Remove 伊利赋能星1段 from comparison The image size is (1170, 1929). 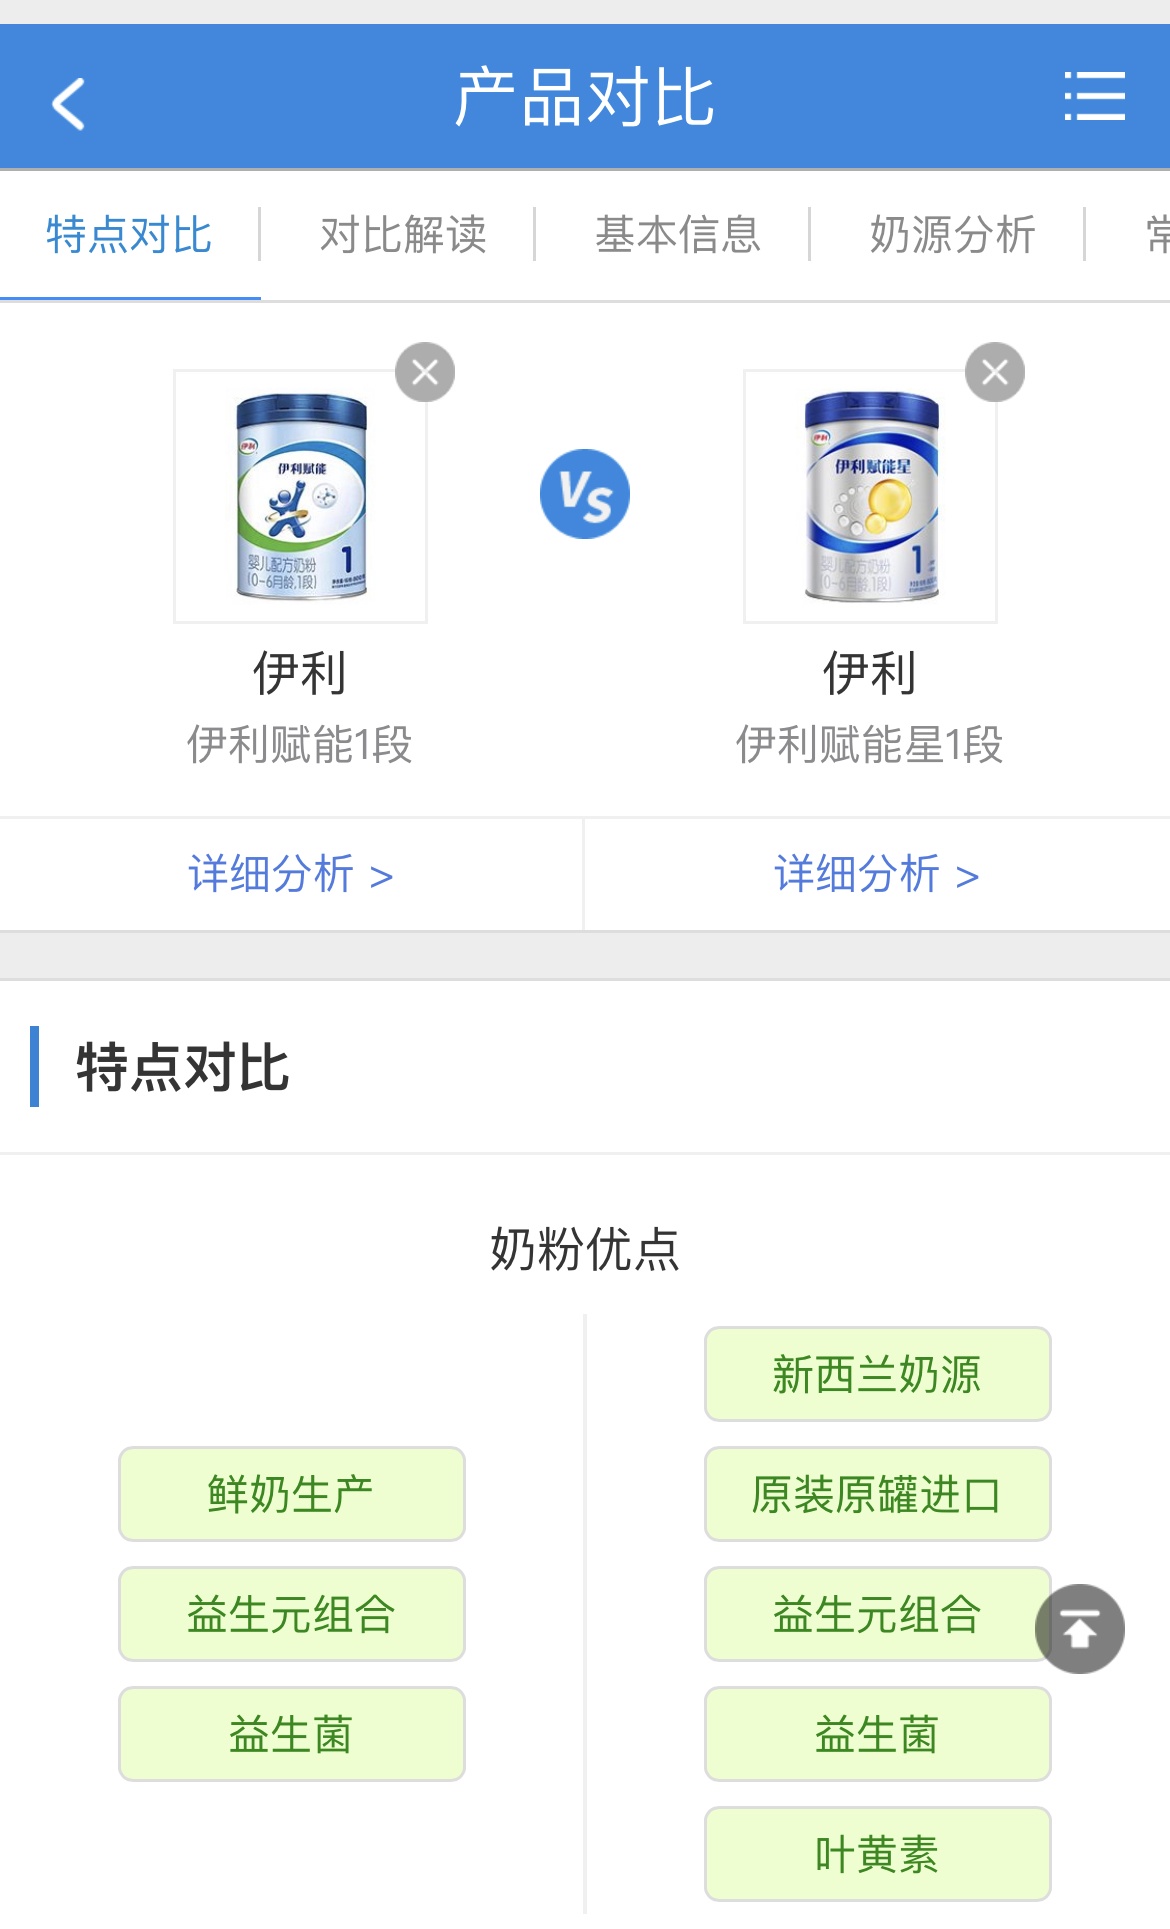(x=994, y=373)
